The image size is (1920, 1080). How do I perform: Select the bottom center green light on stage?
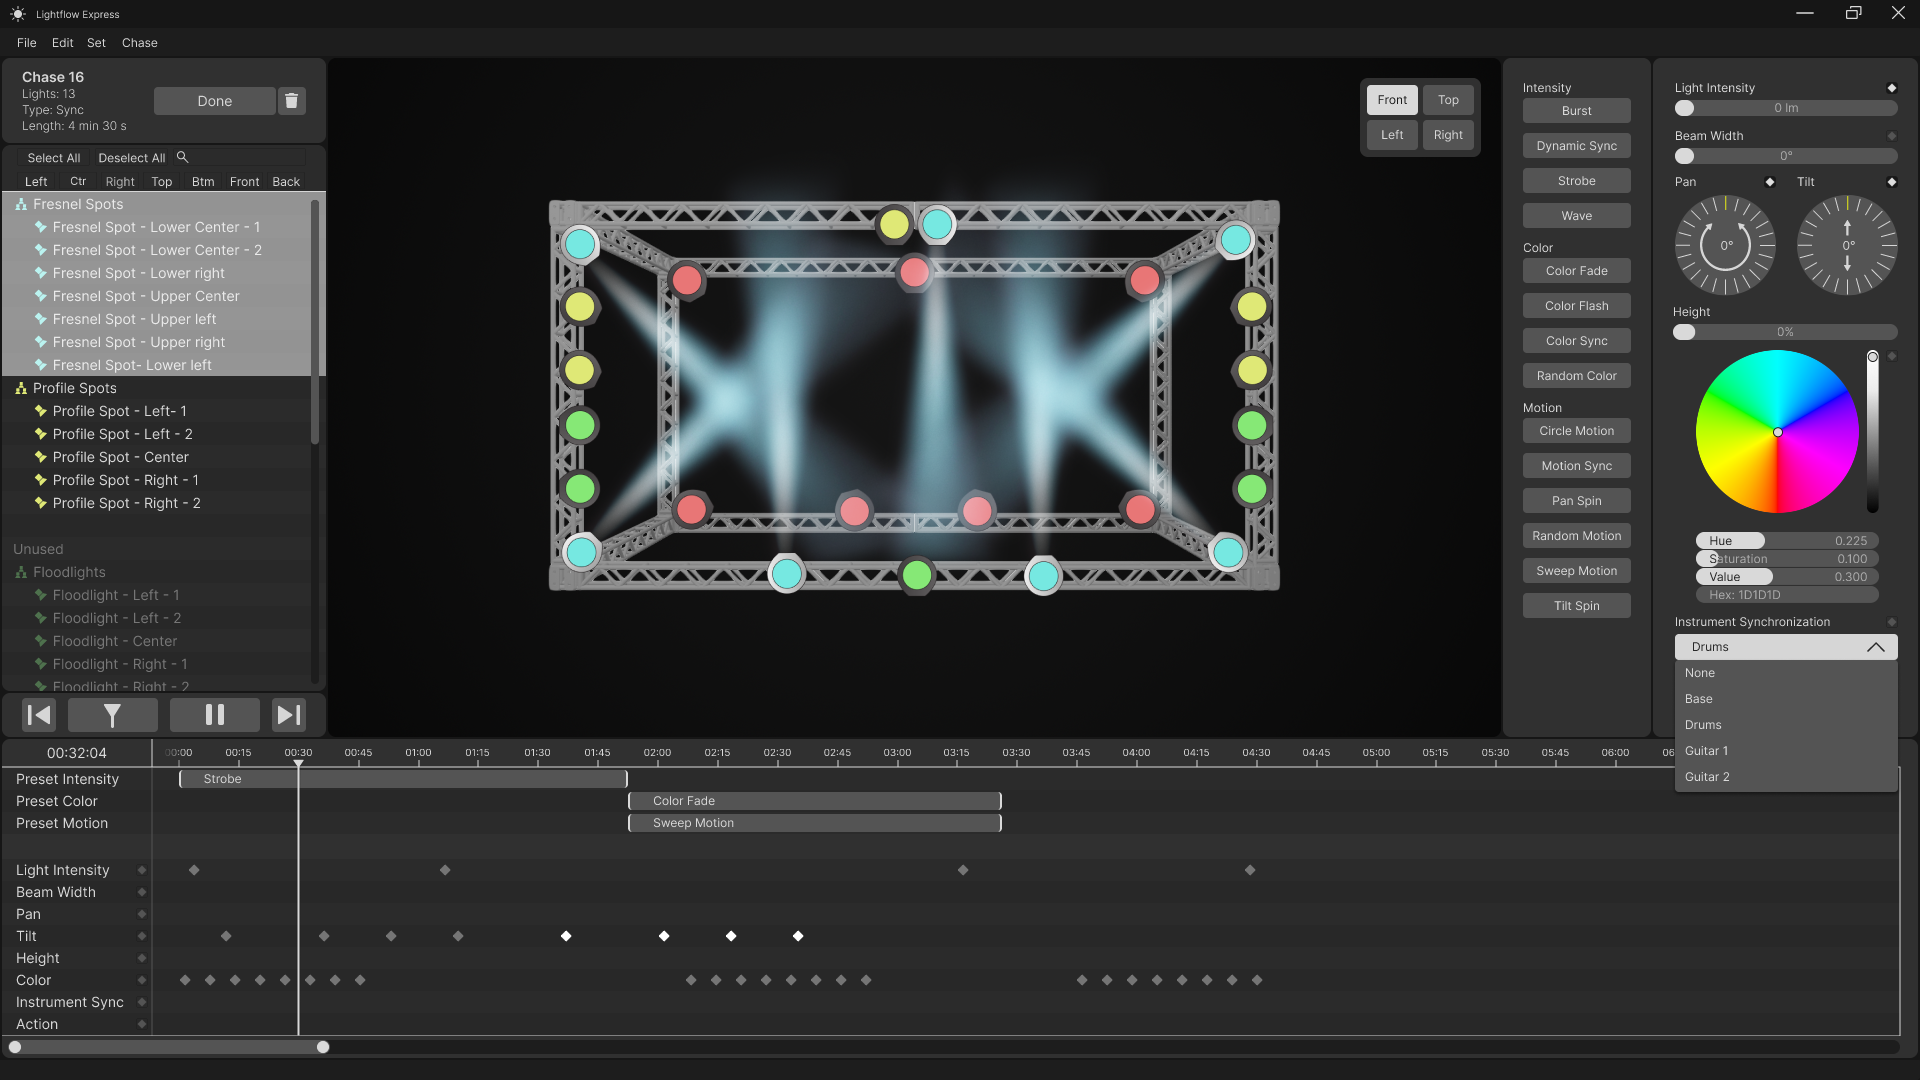[916, 575]
